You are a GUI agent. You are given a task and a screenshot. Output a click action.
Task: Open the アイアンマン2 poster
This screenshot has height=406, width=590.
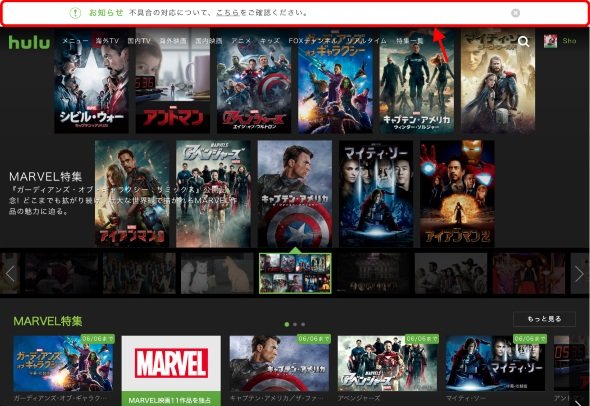coord(457,194)
